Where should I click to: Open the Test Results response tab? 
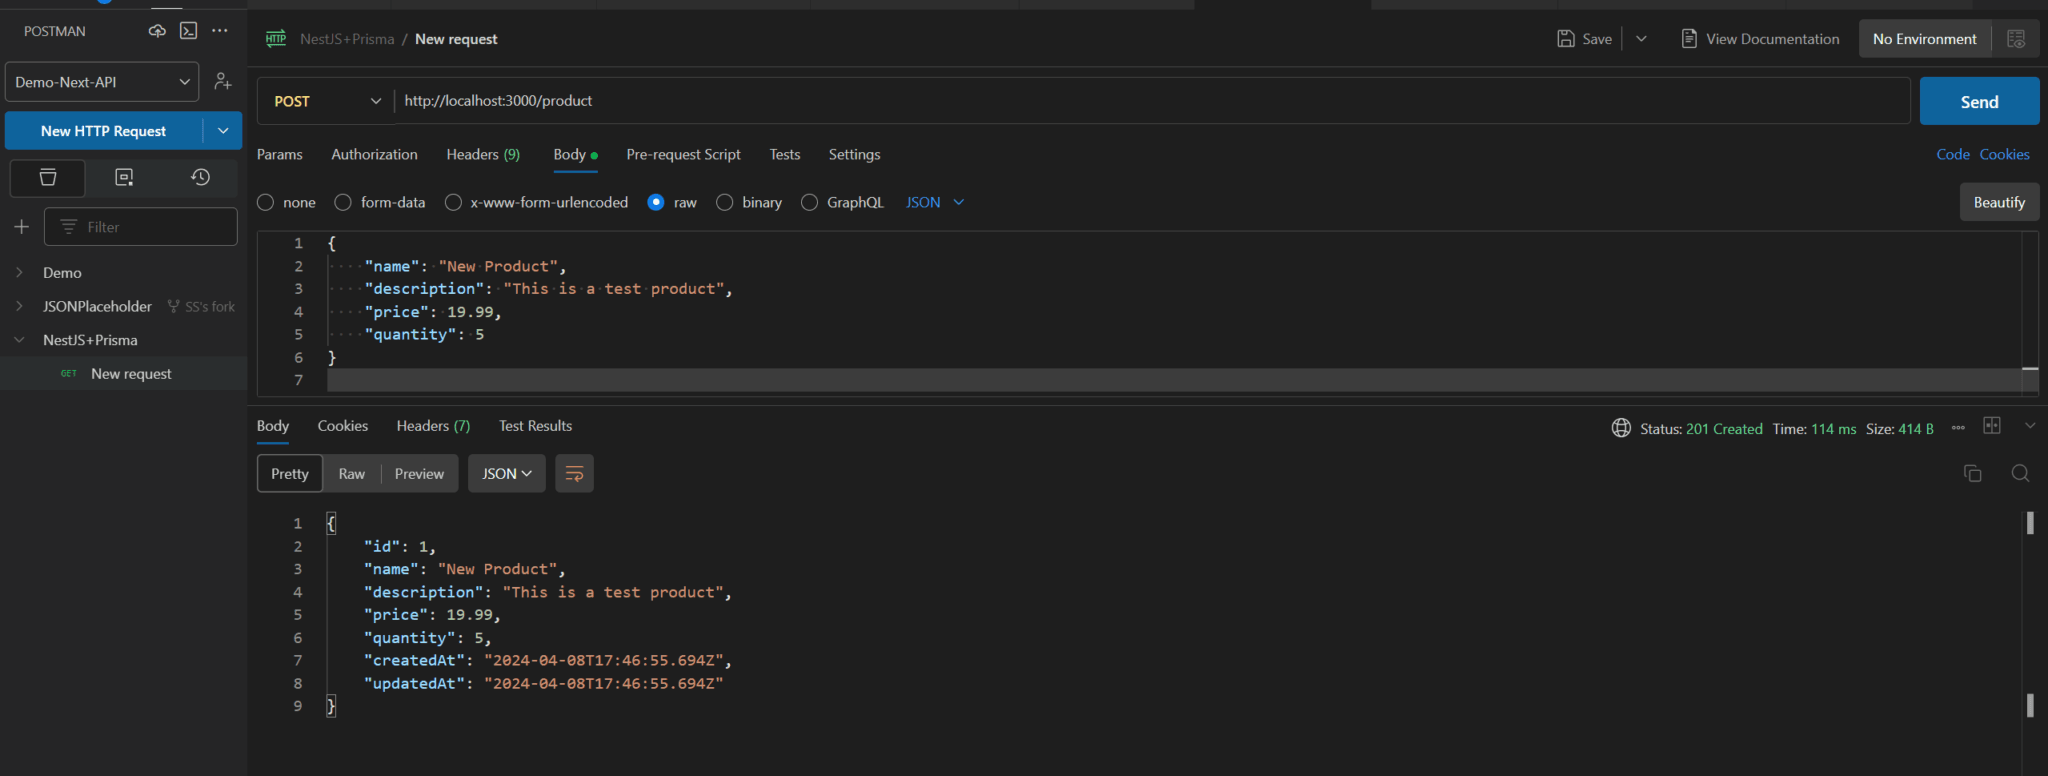pos(535,426)
